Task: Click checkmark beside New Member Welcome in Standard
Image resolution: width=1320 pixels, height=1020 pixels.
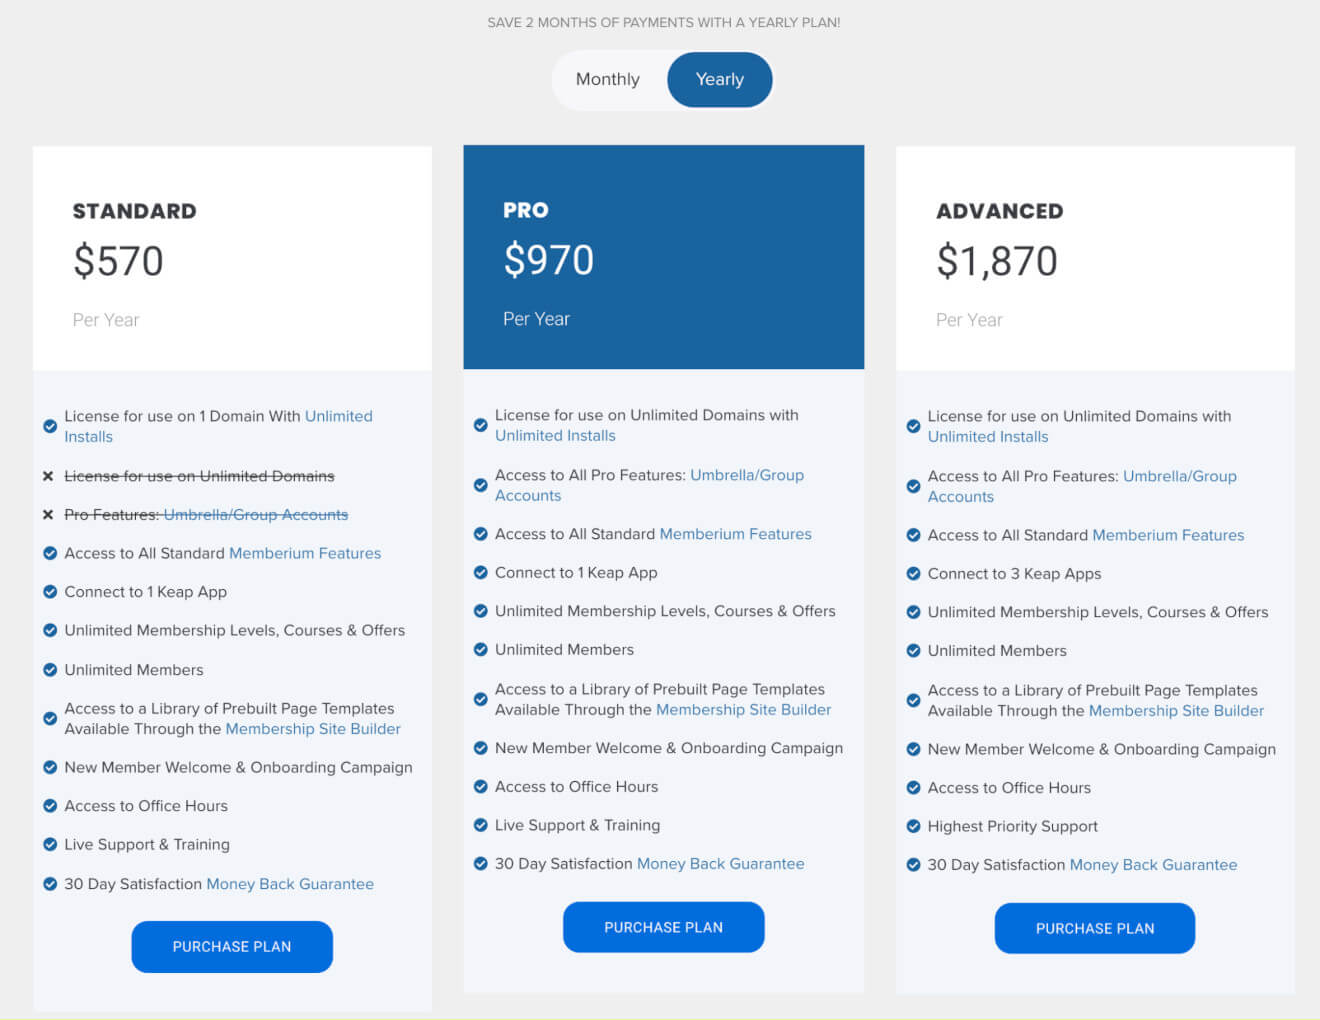Action: [x=50, y=767]
